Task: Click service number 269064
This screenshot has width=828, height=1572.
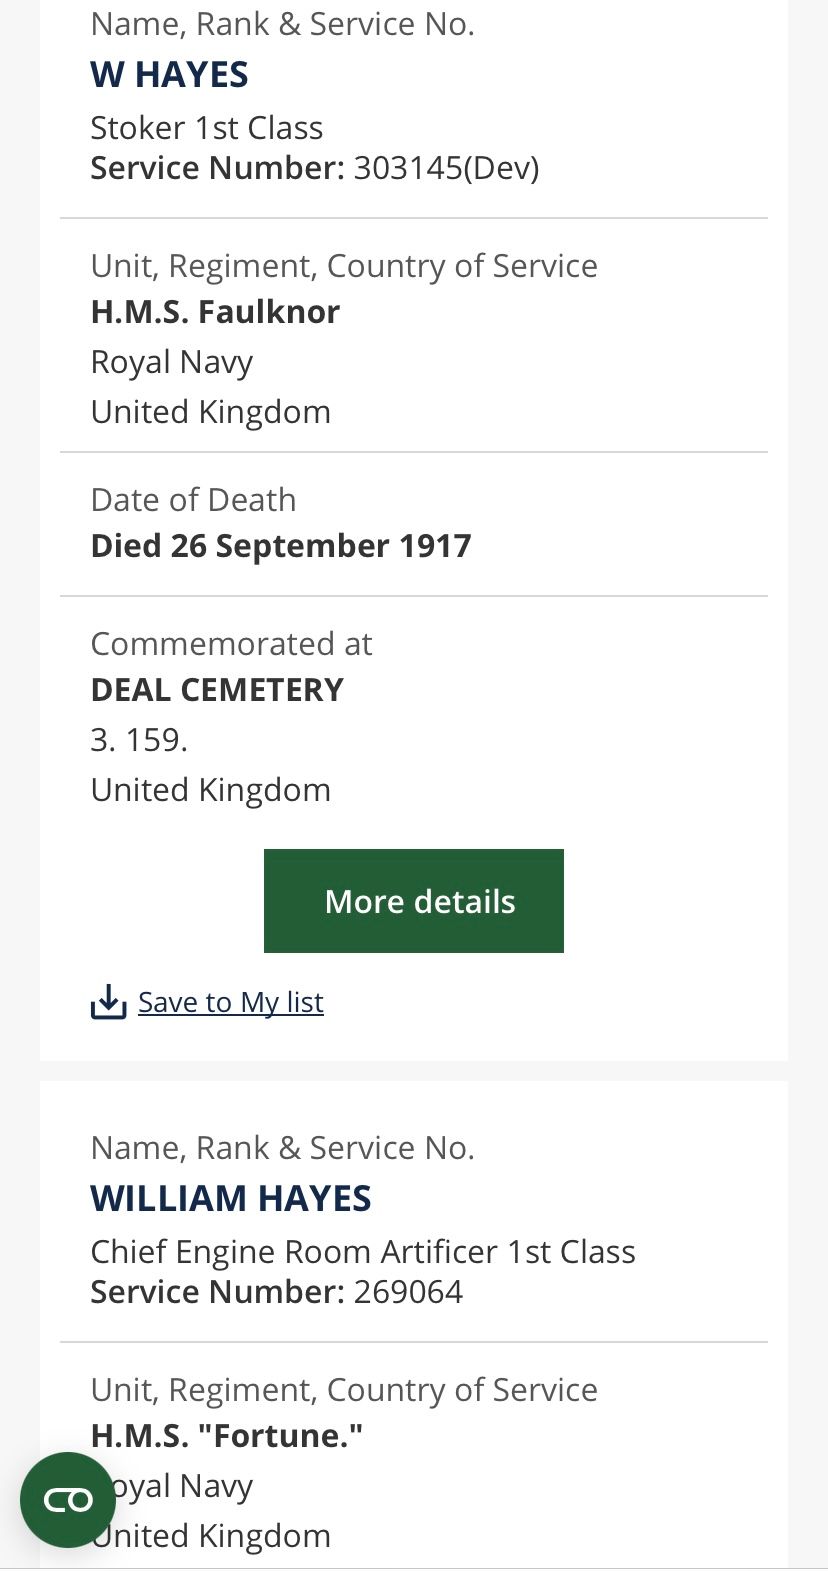Action: click(408, 1292)
